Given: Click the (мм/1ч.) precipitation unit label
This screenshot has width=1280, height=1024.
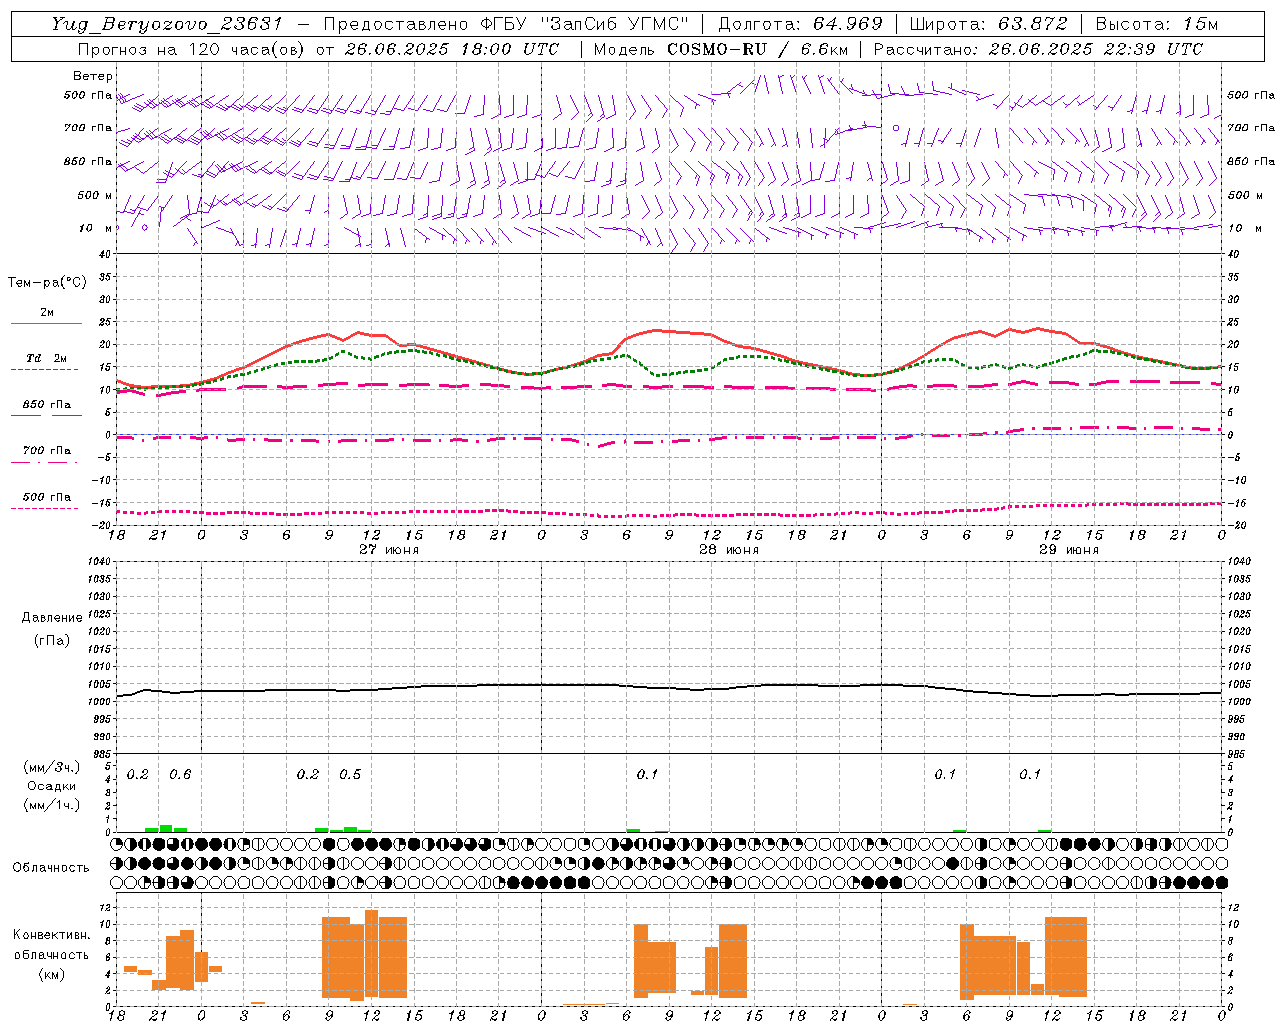Looking at the screenshot, I should (51, 805).
